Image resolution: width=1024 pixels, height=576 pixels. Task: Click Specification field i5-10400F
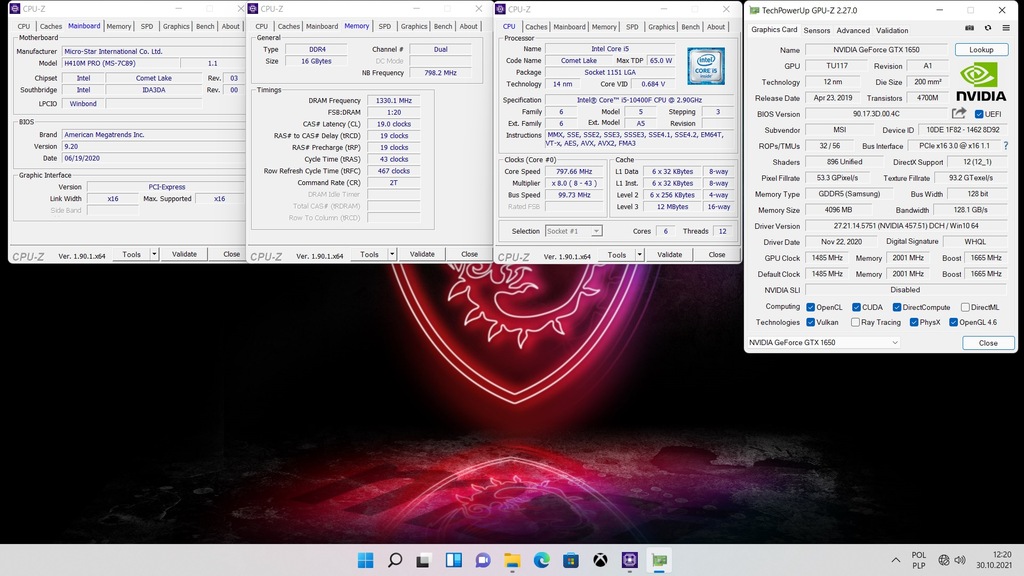pos(639,100)
